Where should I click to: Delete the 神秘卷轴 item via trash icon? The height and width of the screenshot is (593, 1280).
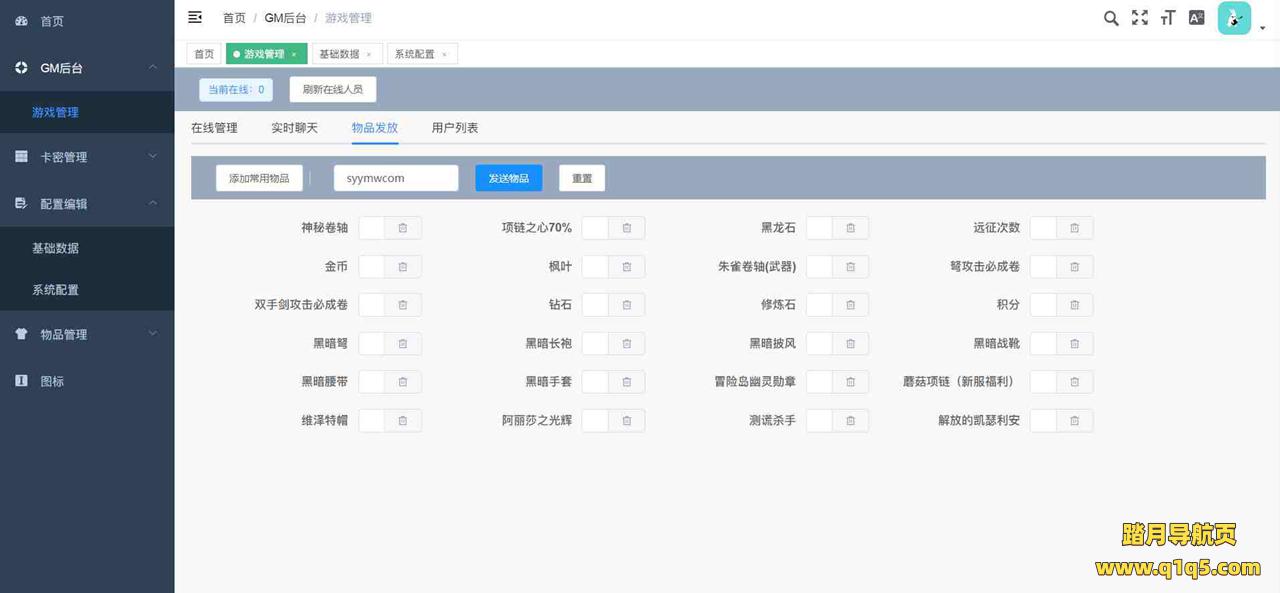[403, 228]
